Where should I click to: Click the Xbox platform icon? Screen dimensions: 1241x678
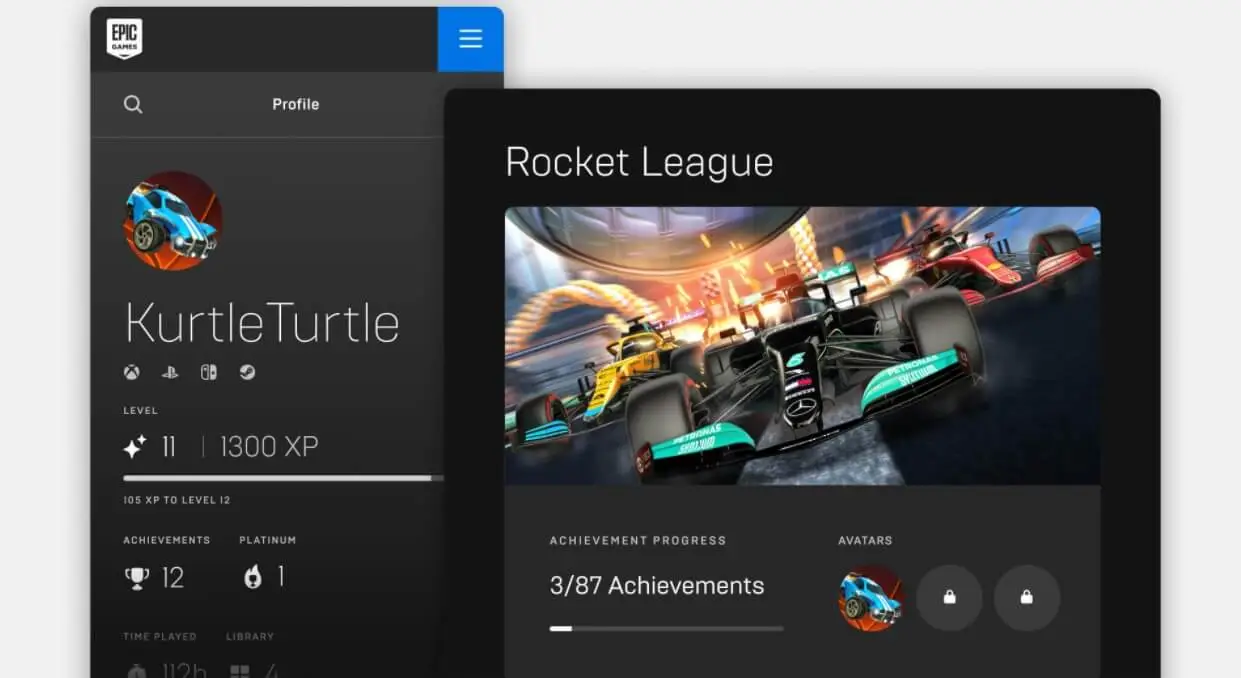click(132, 372)
